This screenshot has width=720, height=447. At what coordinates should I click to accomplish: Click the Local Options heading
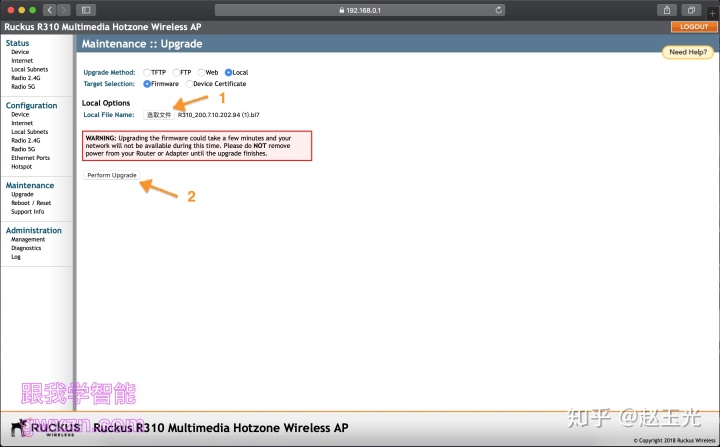point(106,103)
